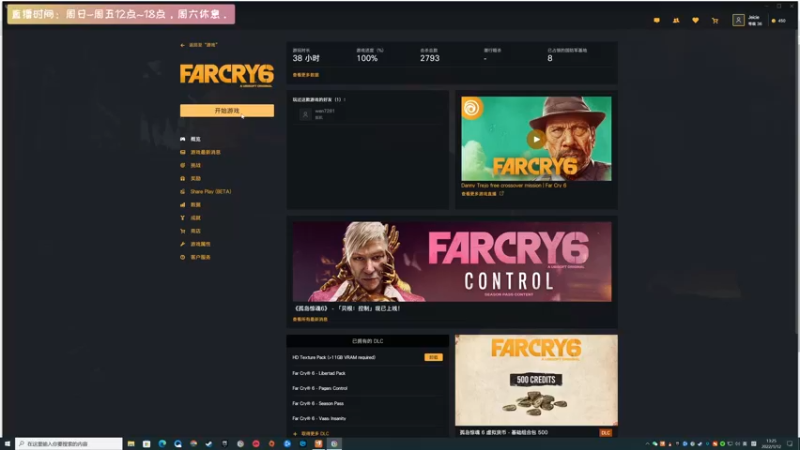Open the chat messages icon in top bar
This screenshot has width=800, height=450.
pyautogui.click(x=657, y=20)
